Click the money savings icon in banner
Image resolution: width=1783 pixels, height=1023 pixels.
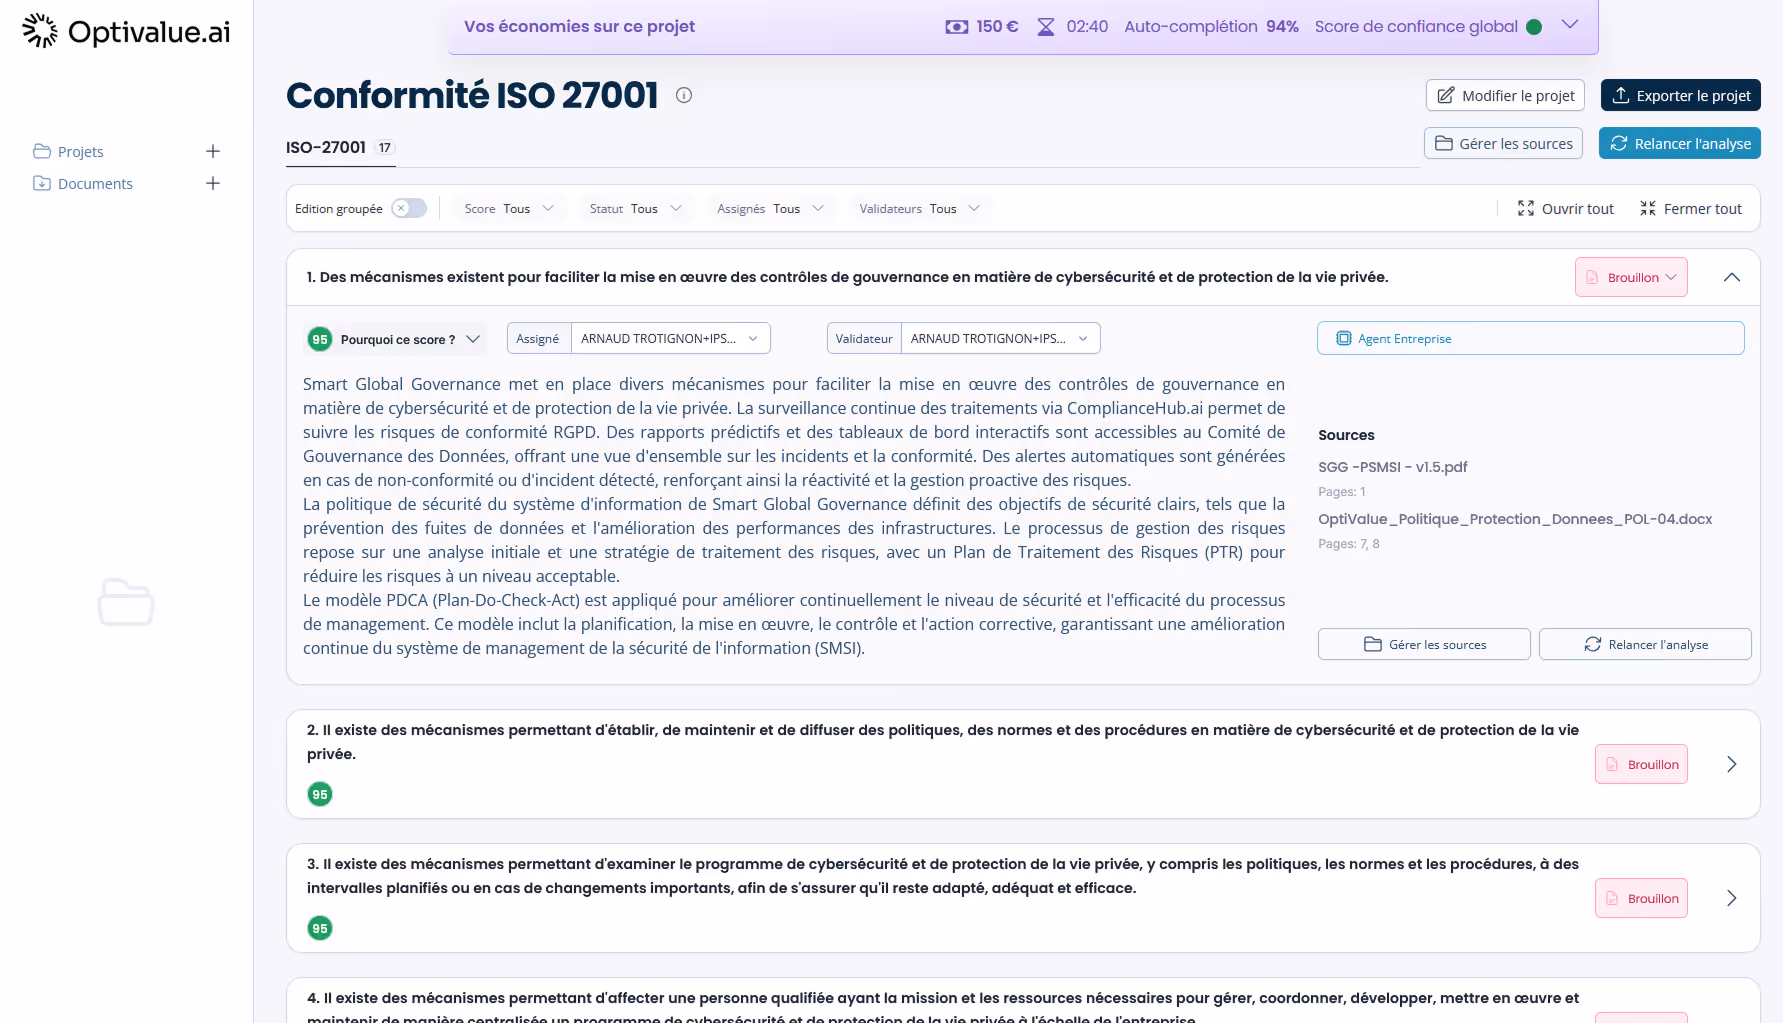pyautogui.click(x=956, y=27)
